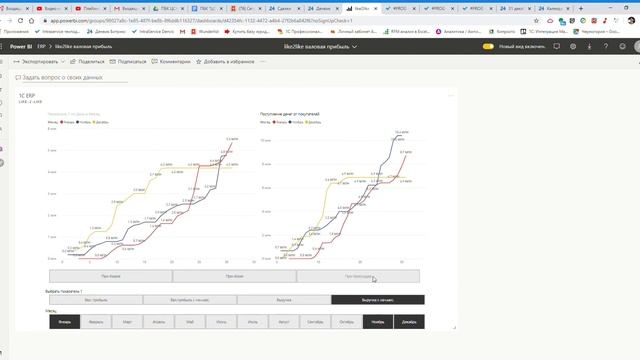
Task: Click the red cloud extension icon
Action: pyautogui.click(x=550, y=20)
